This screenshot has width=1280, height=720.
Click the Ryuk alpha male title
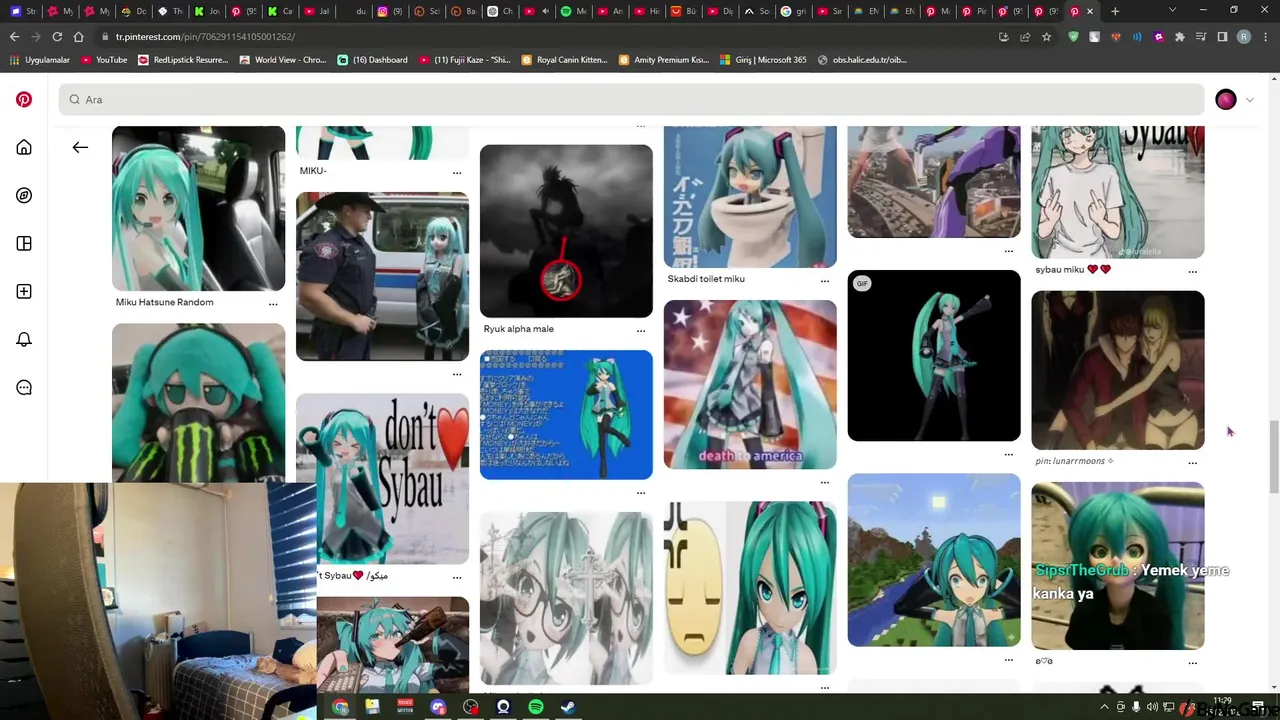pyautogui.click(x=518, y=329)
